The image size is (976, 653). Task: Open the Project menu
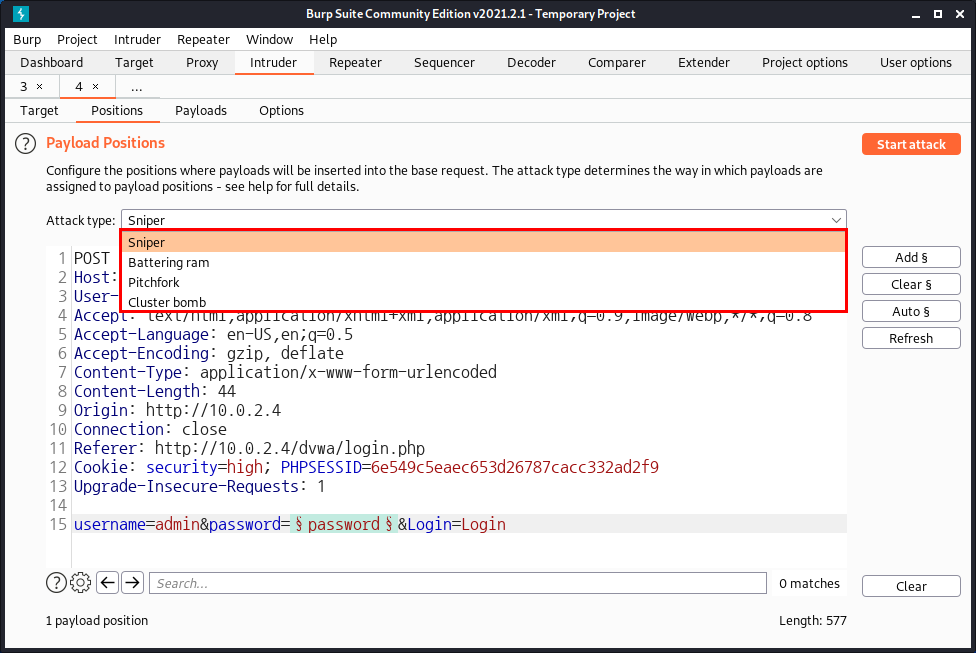tap(77, 39)
